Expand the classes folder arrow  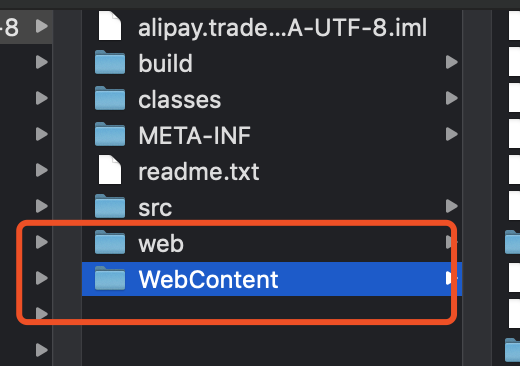point(451,98)
